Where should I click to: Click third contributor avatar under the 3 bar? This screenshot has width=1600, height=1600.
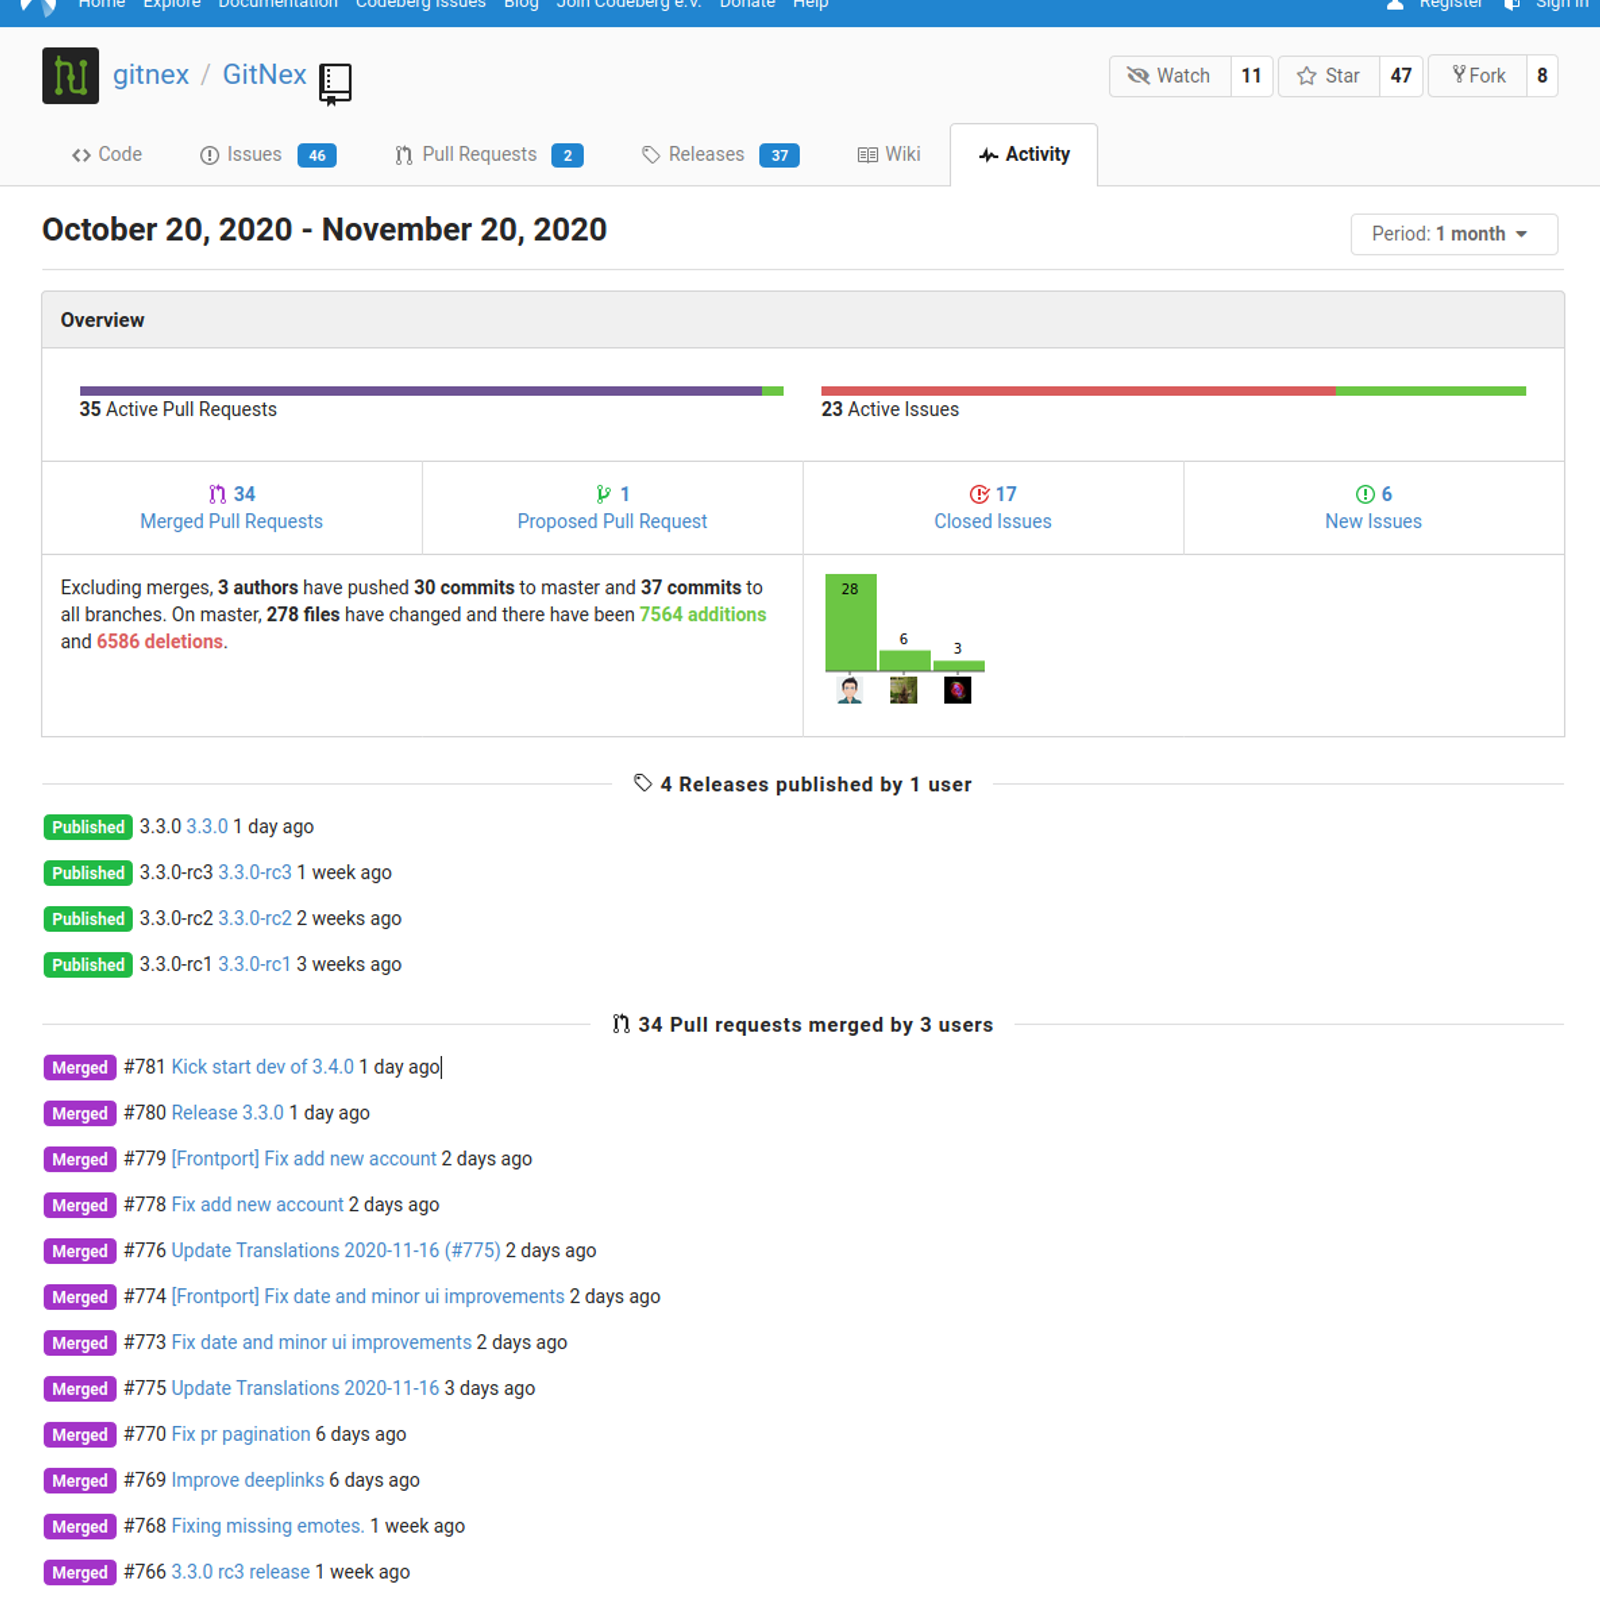pyautogui.click(x=957, y=690)
